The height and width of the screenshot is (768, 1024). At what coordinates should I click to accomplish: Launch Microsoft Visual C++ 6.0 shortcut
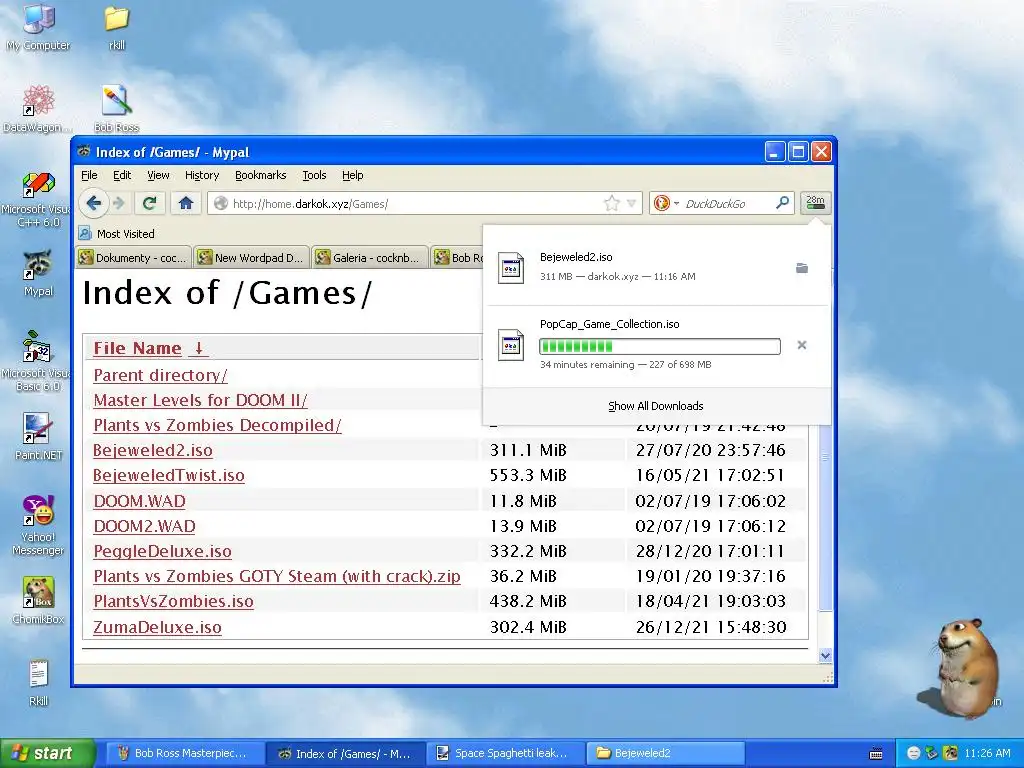click(x=38, y=199)
